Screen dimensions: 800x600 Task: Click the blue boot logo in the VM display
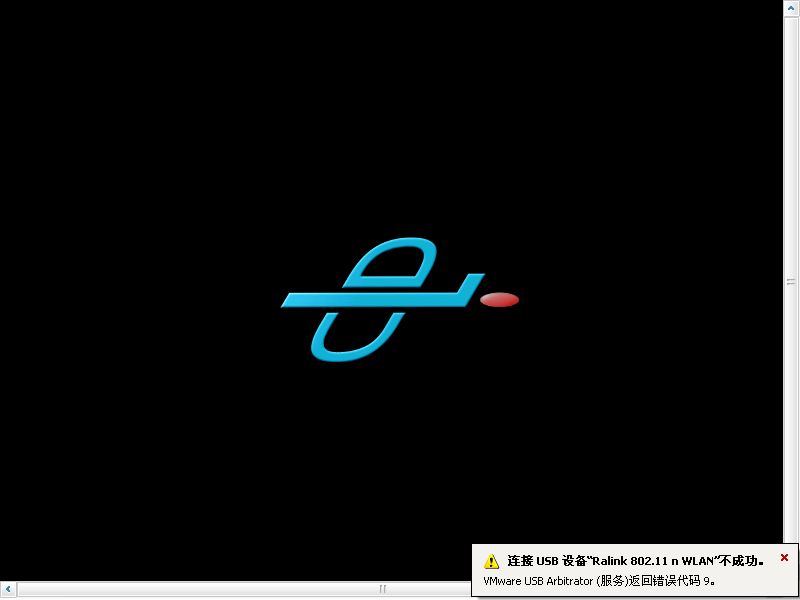[399, 299]
